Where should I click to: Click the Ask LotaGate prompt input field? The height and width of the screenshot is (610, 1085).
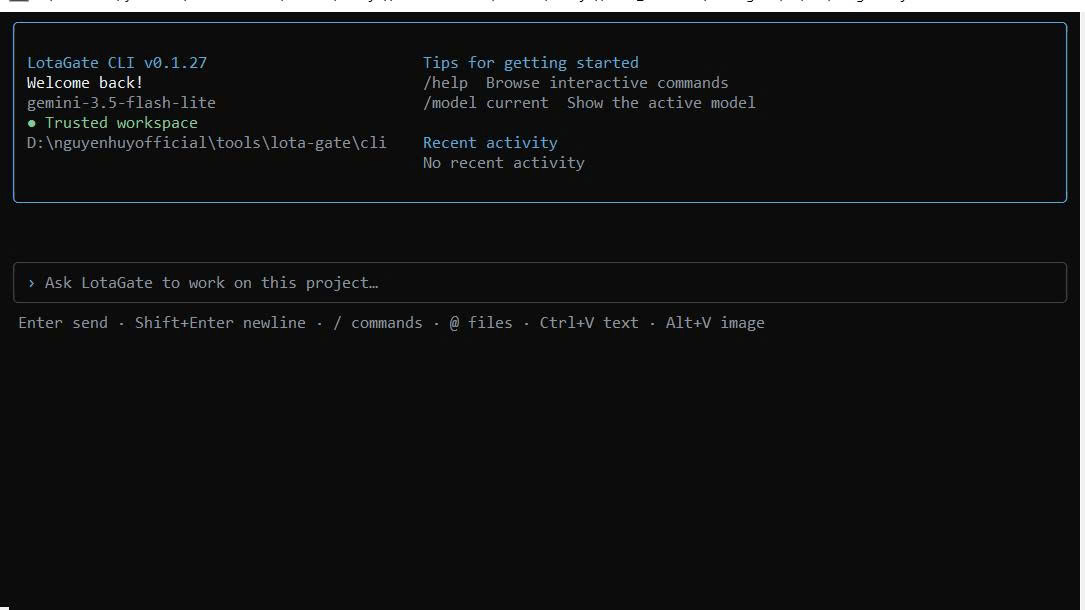540,282
